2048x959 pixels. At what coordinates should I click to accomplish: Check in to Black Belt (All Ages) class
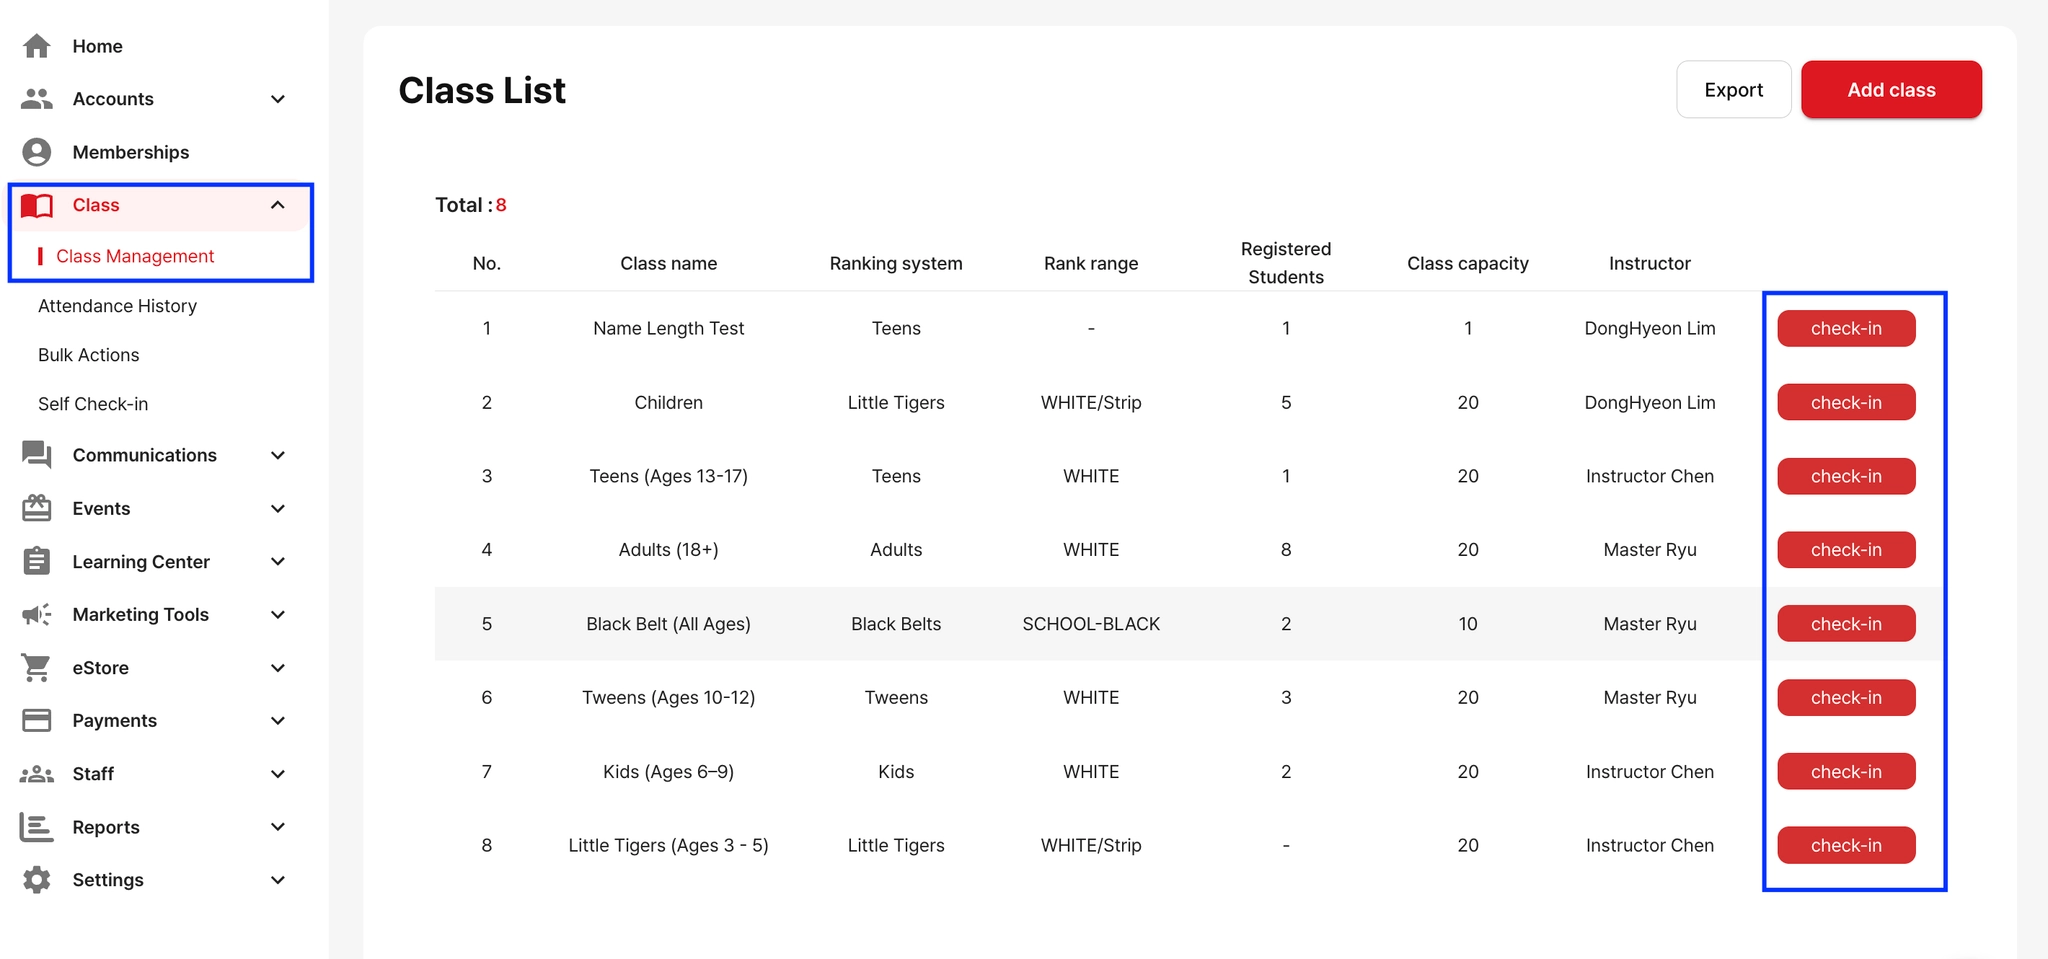(x=1846, y=624)
